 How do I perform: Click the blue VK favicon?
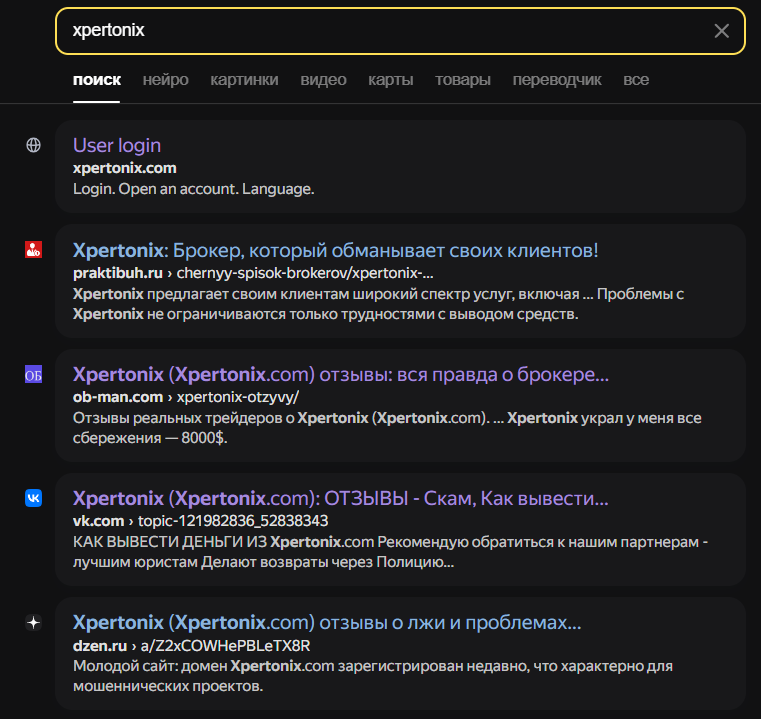[x=33, y=498]
